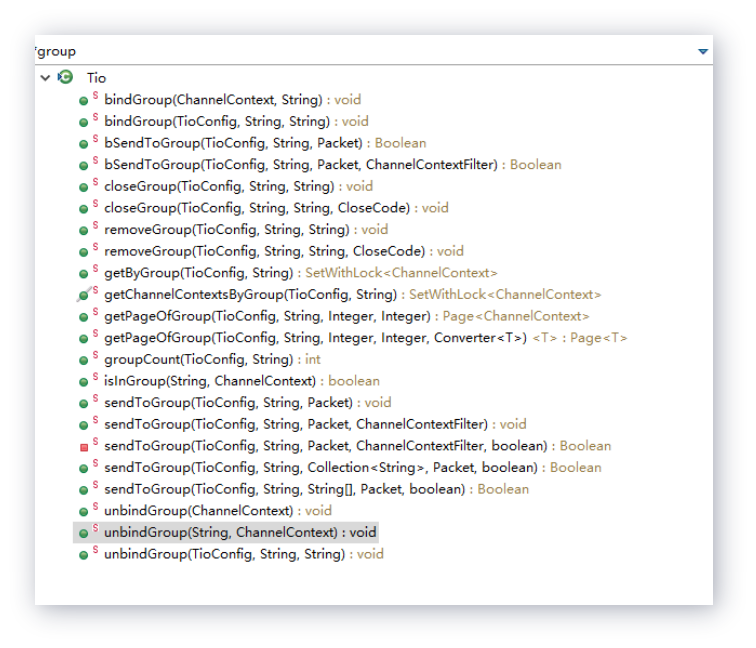Click green icon beside unbindGroup(TioConfig, String, String)
The image size is (756, 648).
(x=83, y=555)
